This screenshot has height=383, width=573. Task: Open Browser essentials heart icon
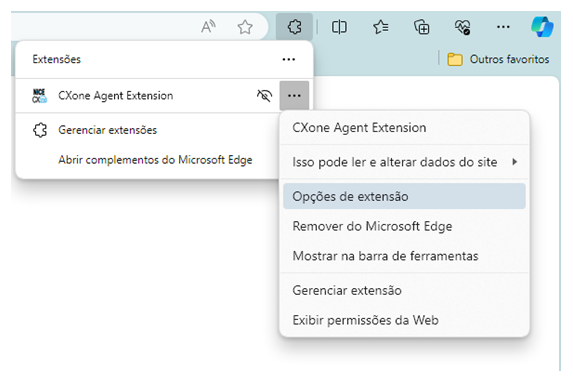click(x=462, y=27)
